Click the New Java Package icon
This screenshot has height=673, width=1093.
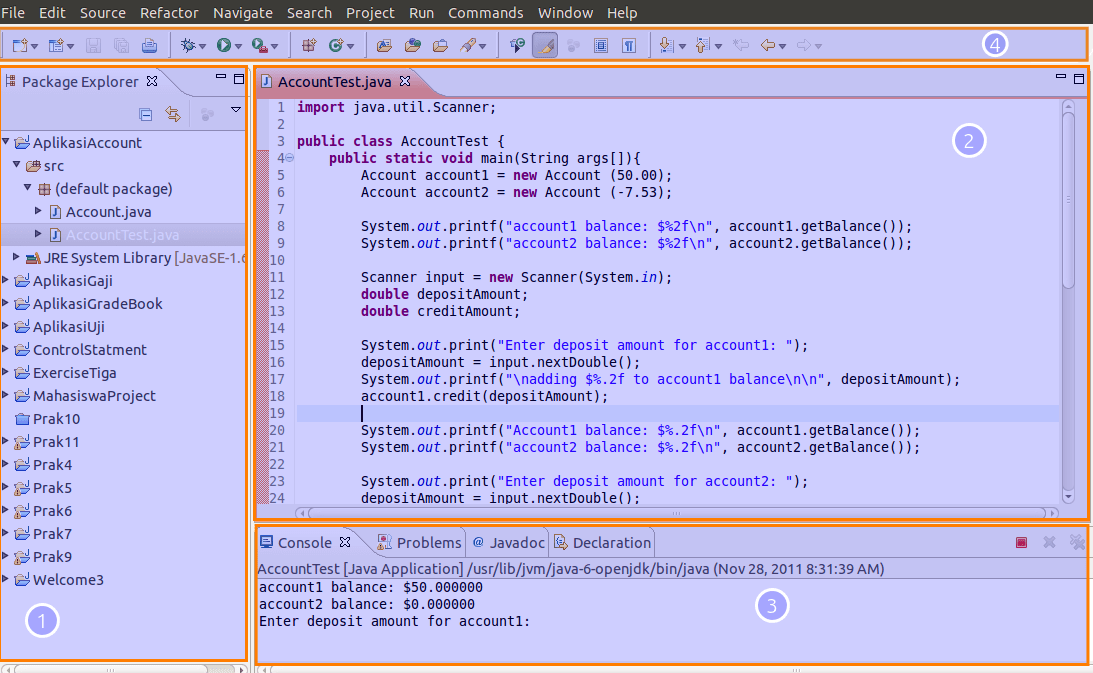(x=309, y=45)
